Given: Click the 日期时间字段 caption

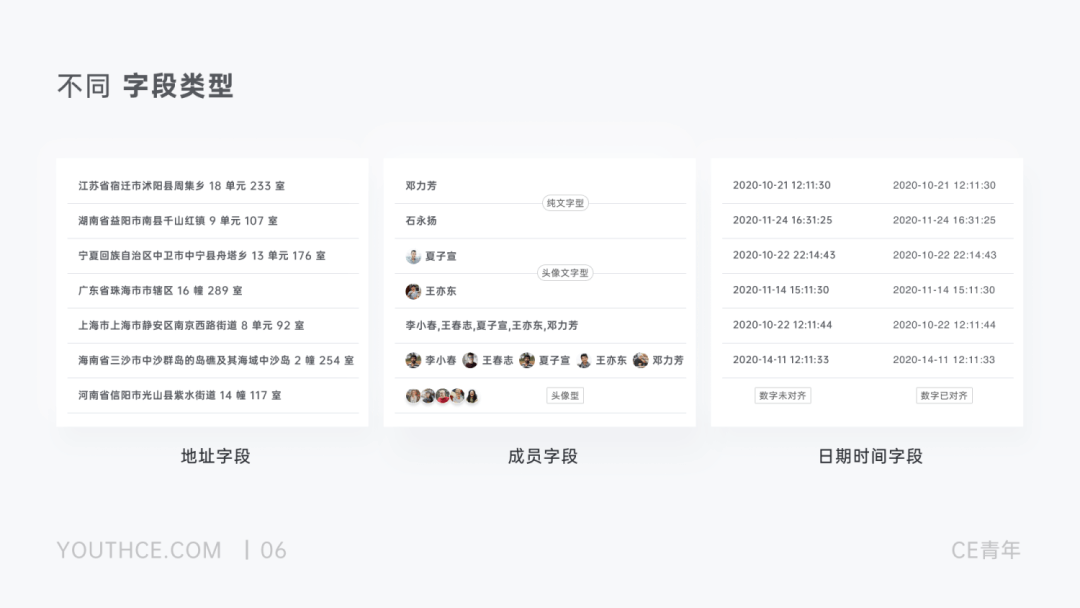Looking at the screenshot, I should 870,456.
